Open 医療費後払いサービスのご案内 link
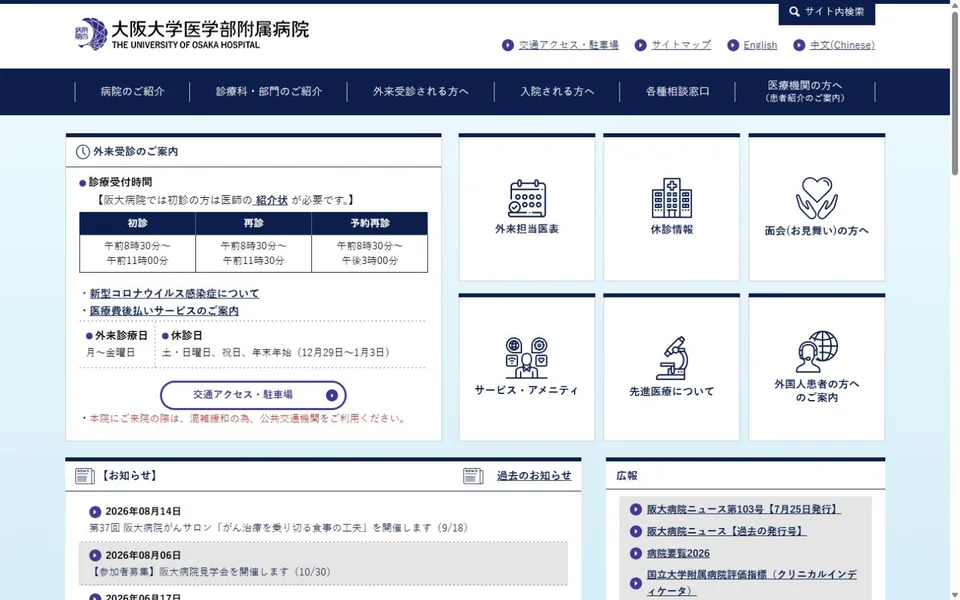960x600 pixels. pos(164,311)
